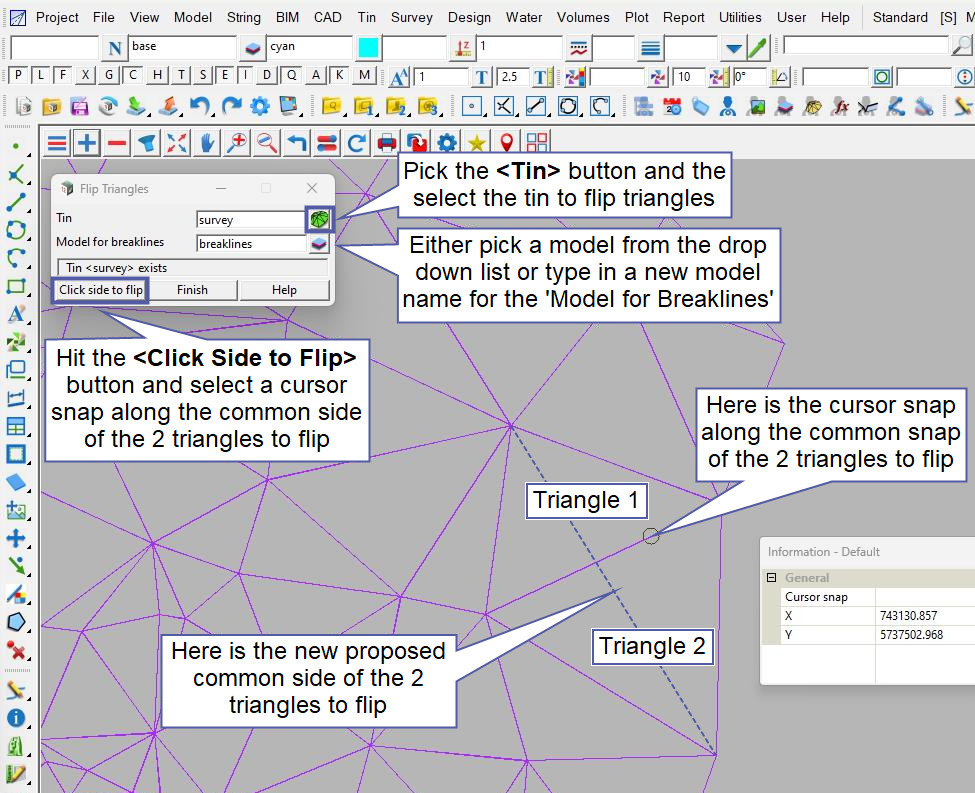Pick the tin with the Tin button
The height and width of the screenshot is (793, 975).
(320, 219)
